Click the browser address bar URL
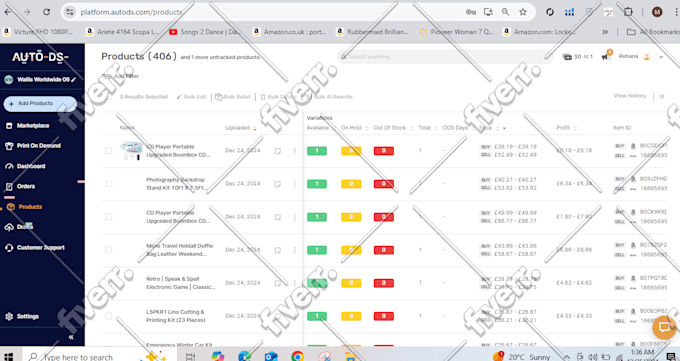 coord(131,12)
